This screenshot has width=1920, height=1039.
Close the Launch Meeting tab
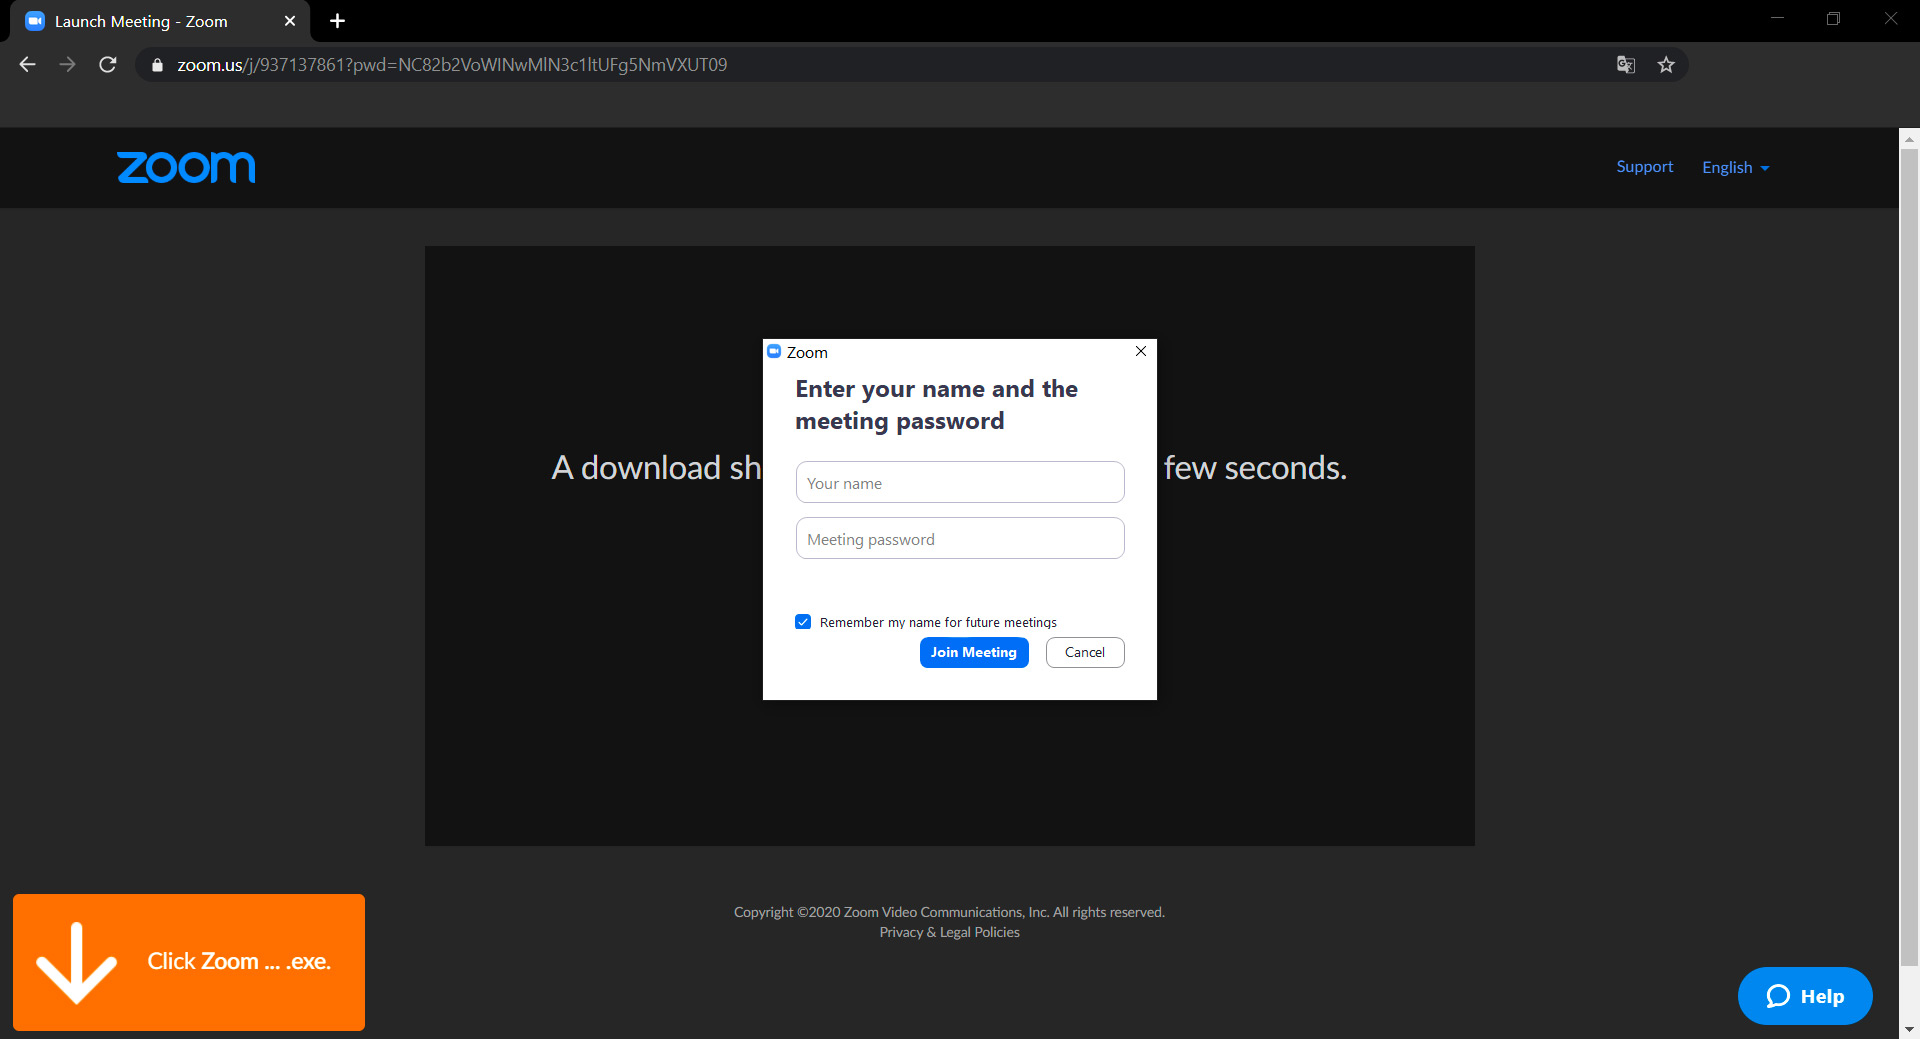[290, 21]
